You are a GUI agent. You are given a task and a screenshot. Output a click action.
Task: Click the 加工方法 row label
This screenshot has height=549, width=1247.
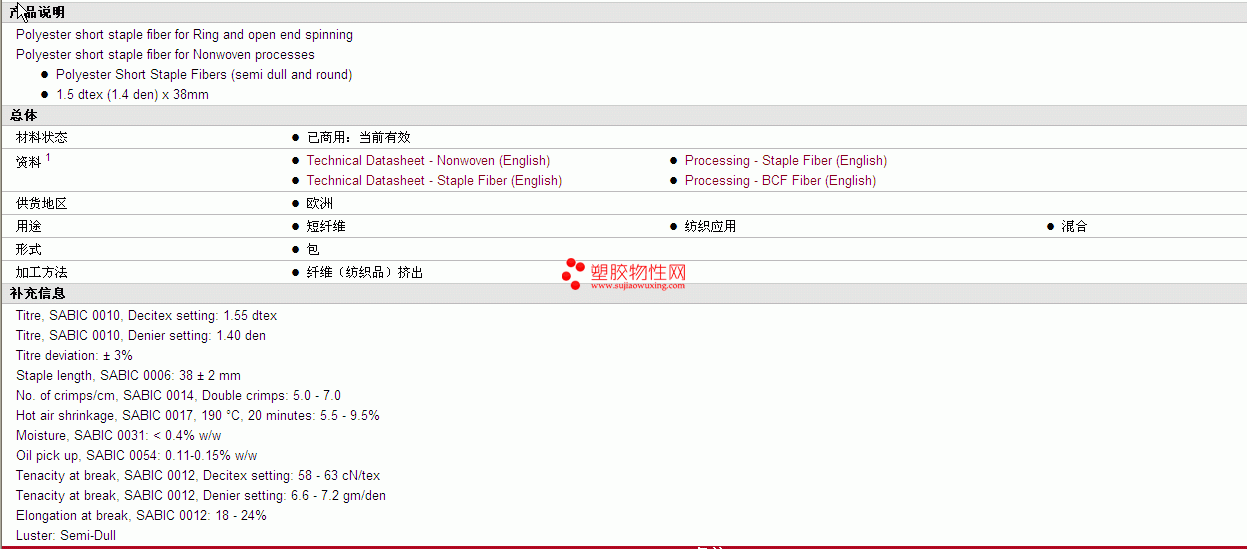(42, 272)
